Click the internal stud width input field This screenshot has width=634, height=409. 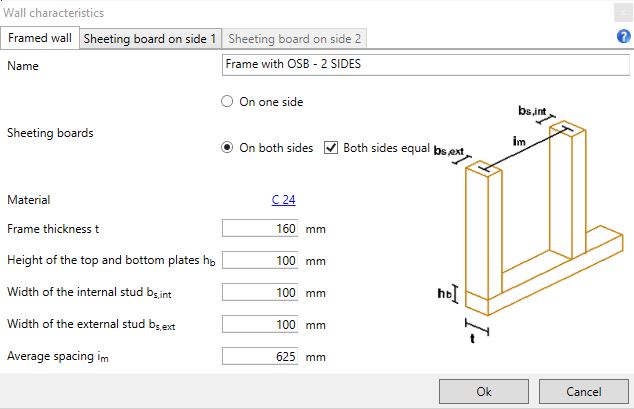(261, 293)
